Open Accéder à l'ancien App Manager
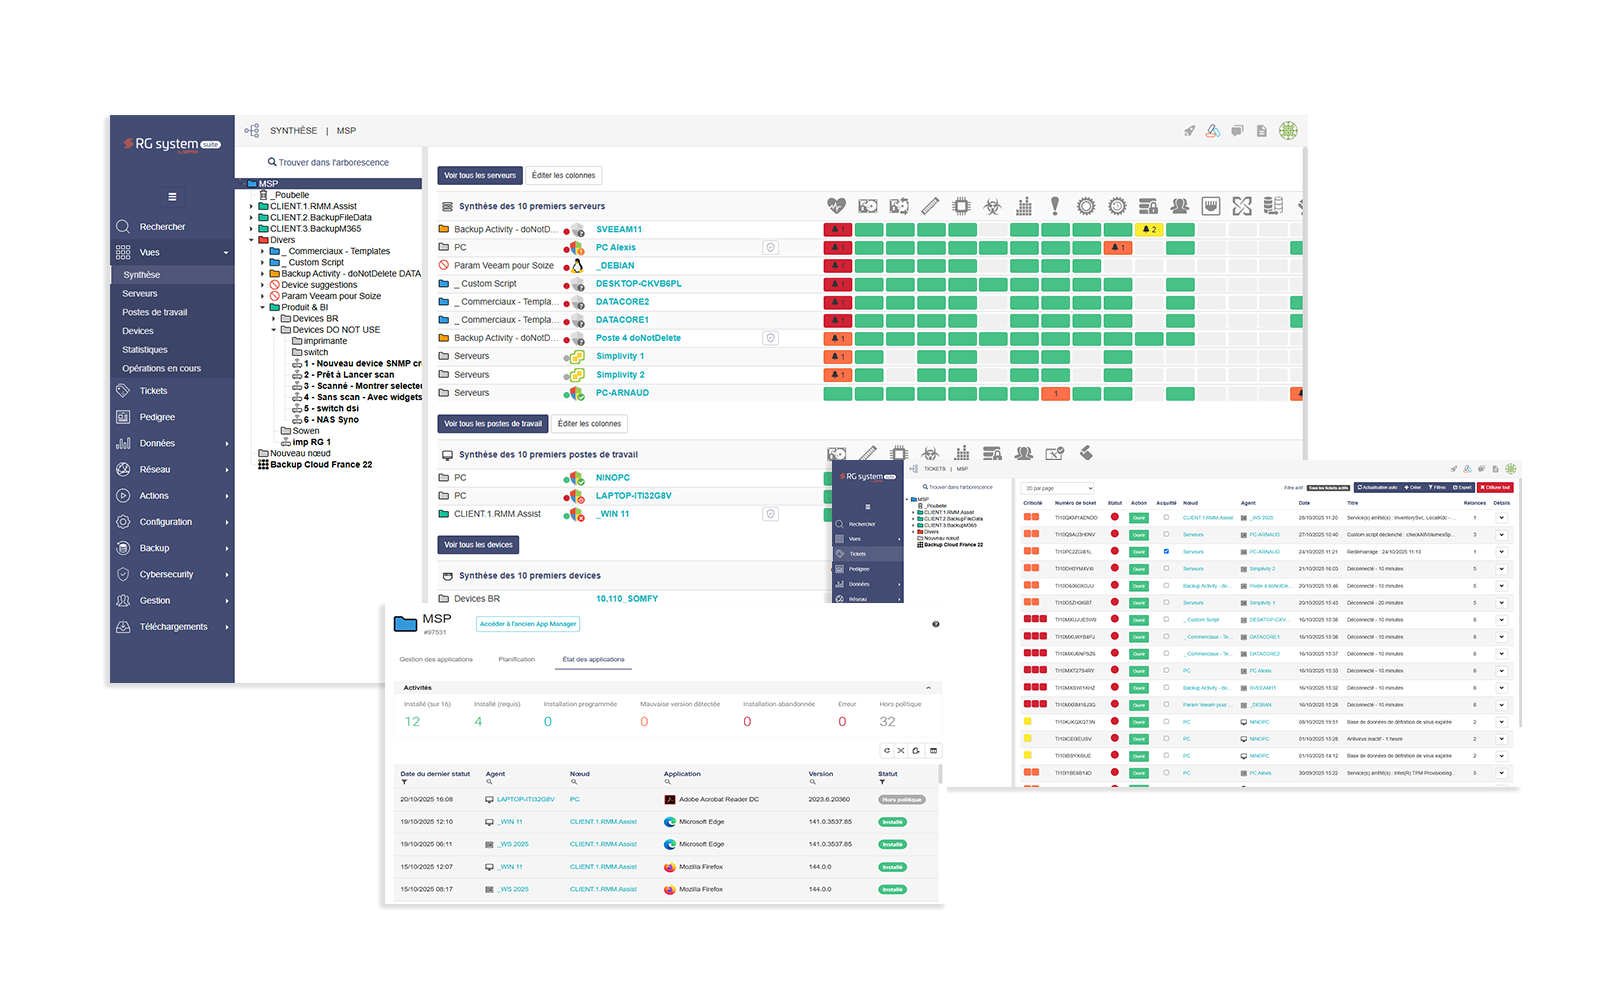This screenshot has width=1600, height=1000. tap(527, 623)
